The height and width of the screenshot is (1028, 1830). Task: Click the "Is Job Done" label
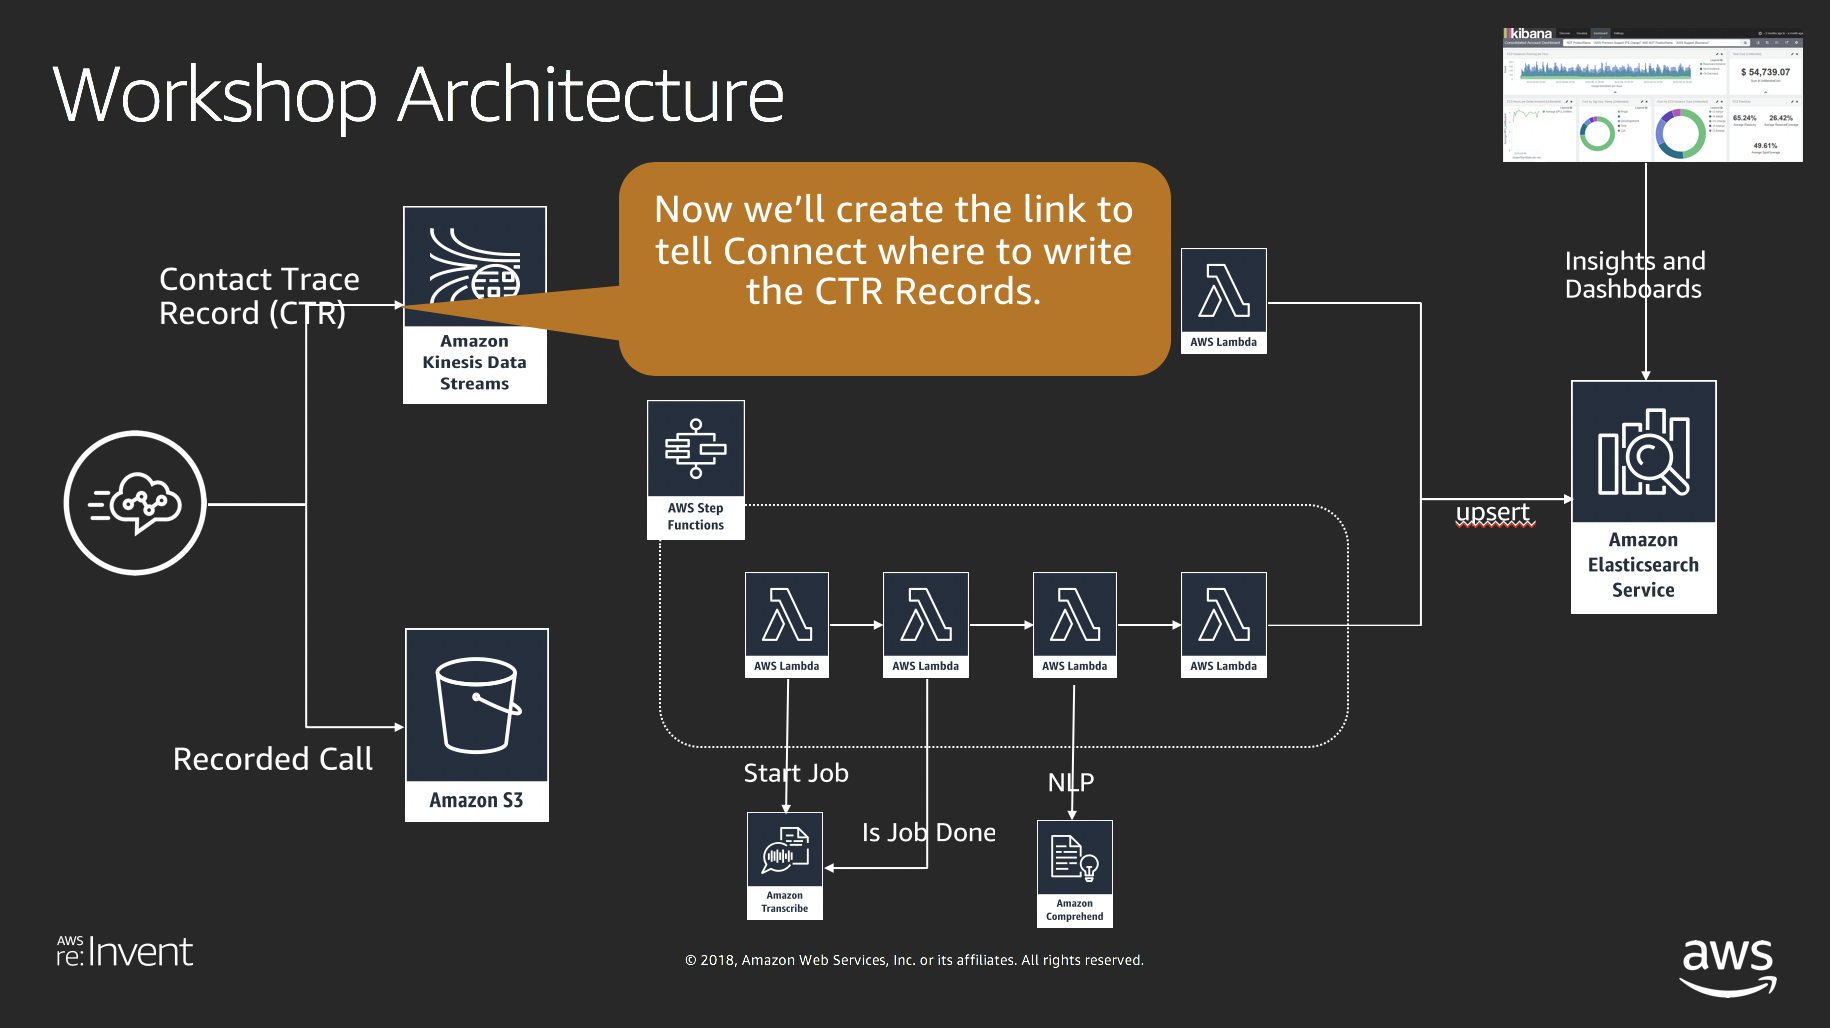click(x=929, y=832)
